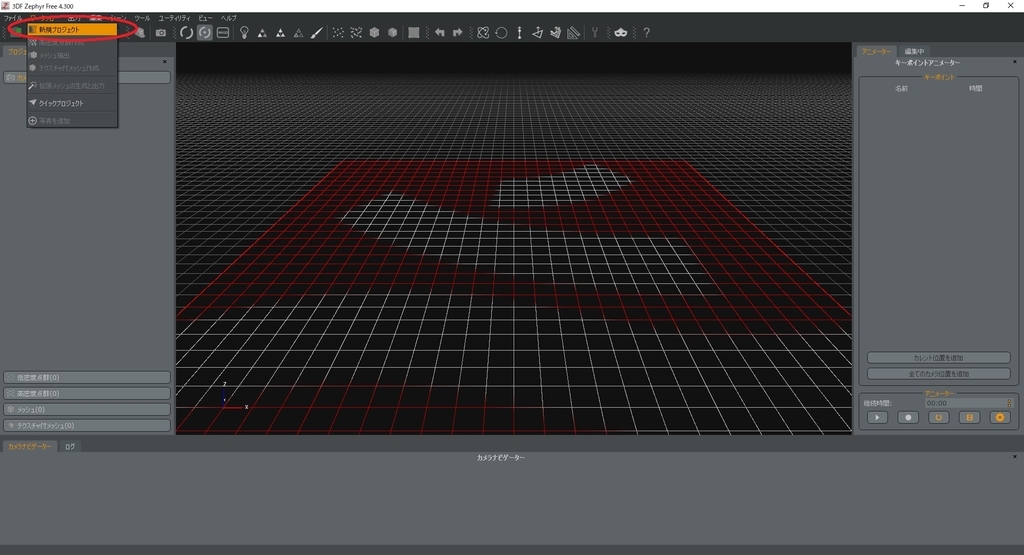Screen dimensions: 1024x555
Task: Click the vertical up-down arrow scale icon
Action: pyautogui.click(x=520, y=33)
